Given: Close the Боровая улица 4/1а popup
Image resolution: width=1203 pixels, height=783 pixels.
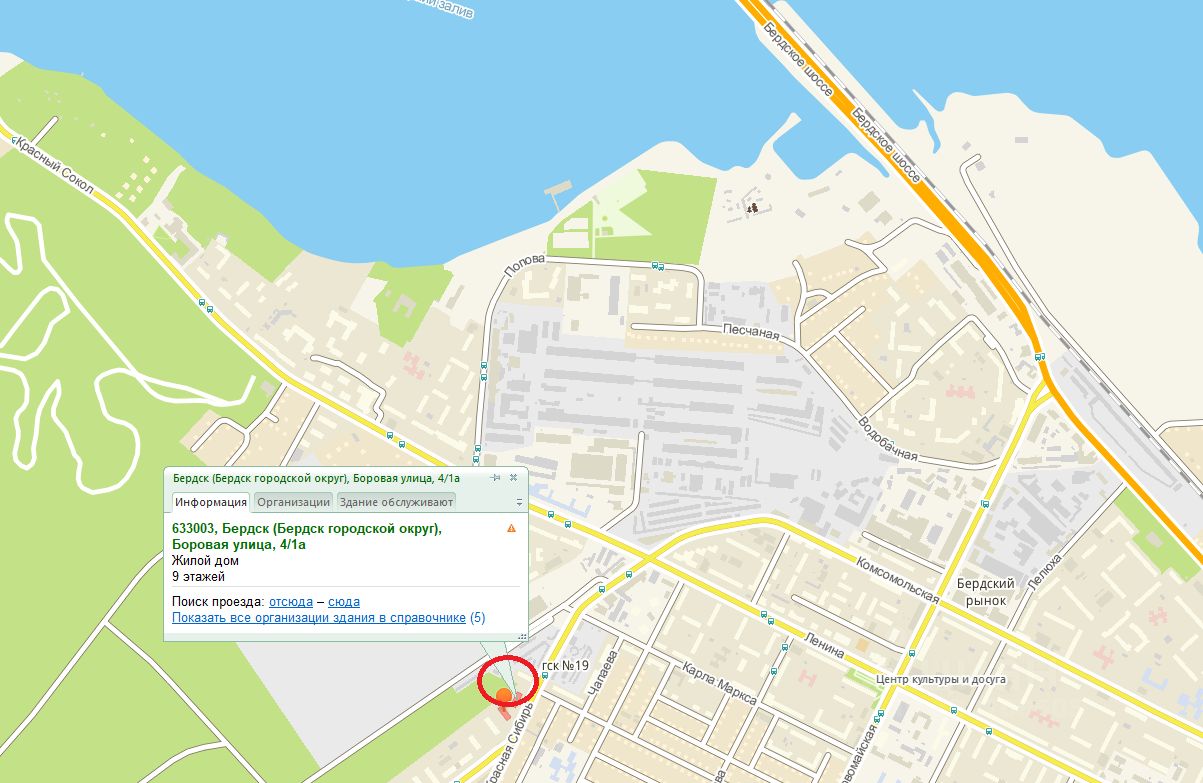Looking at the screenshot, I should click(513, 478).
